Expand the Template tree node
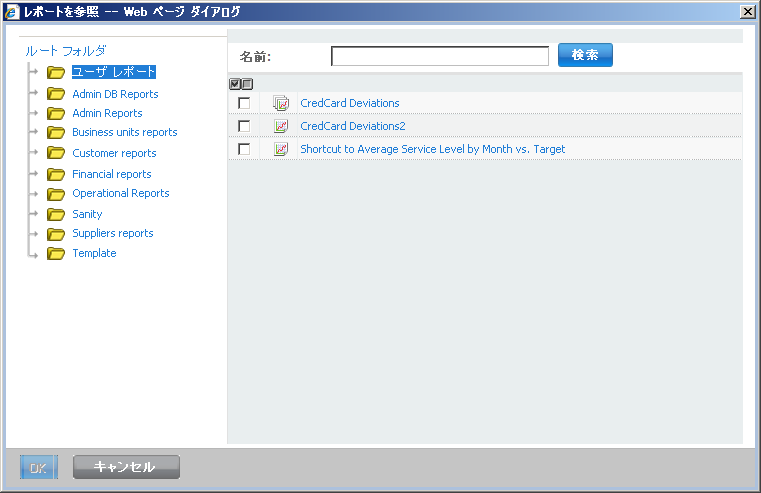 point(33,253)
